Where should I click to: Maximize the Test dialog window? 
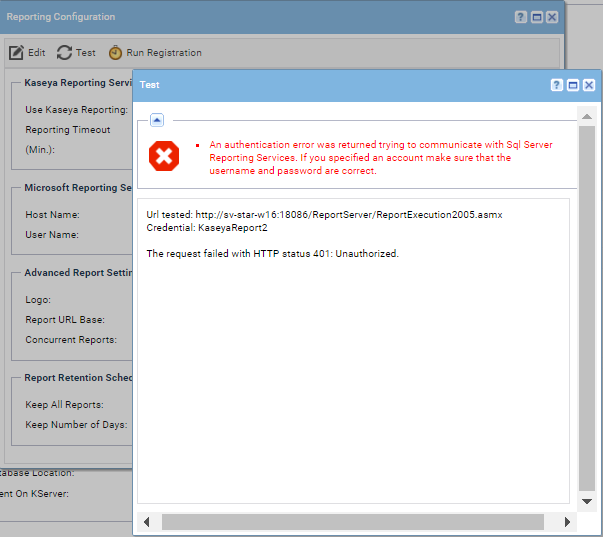(x=573, y=85)
